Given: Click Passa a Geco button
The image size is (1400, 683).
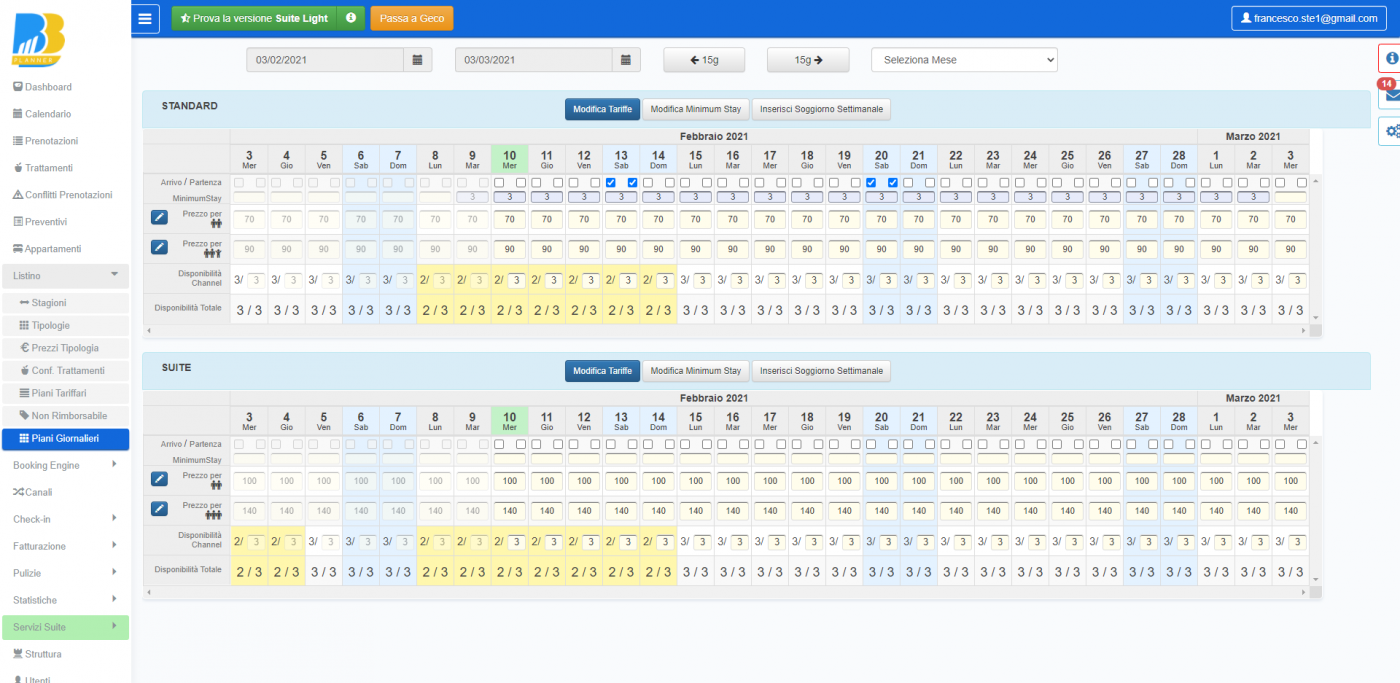Looking at the screenshot, I should click(x=411, y=18).
